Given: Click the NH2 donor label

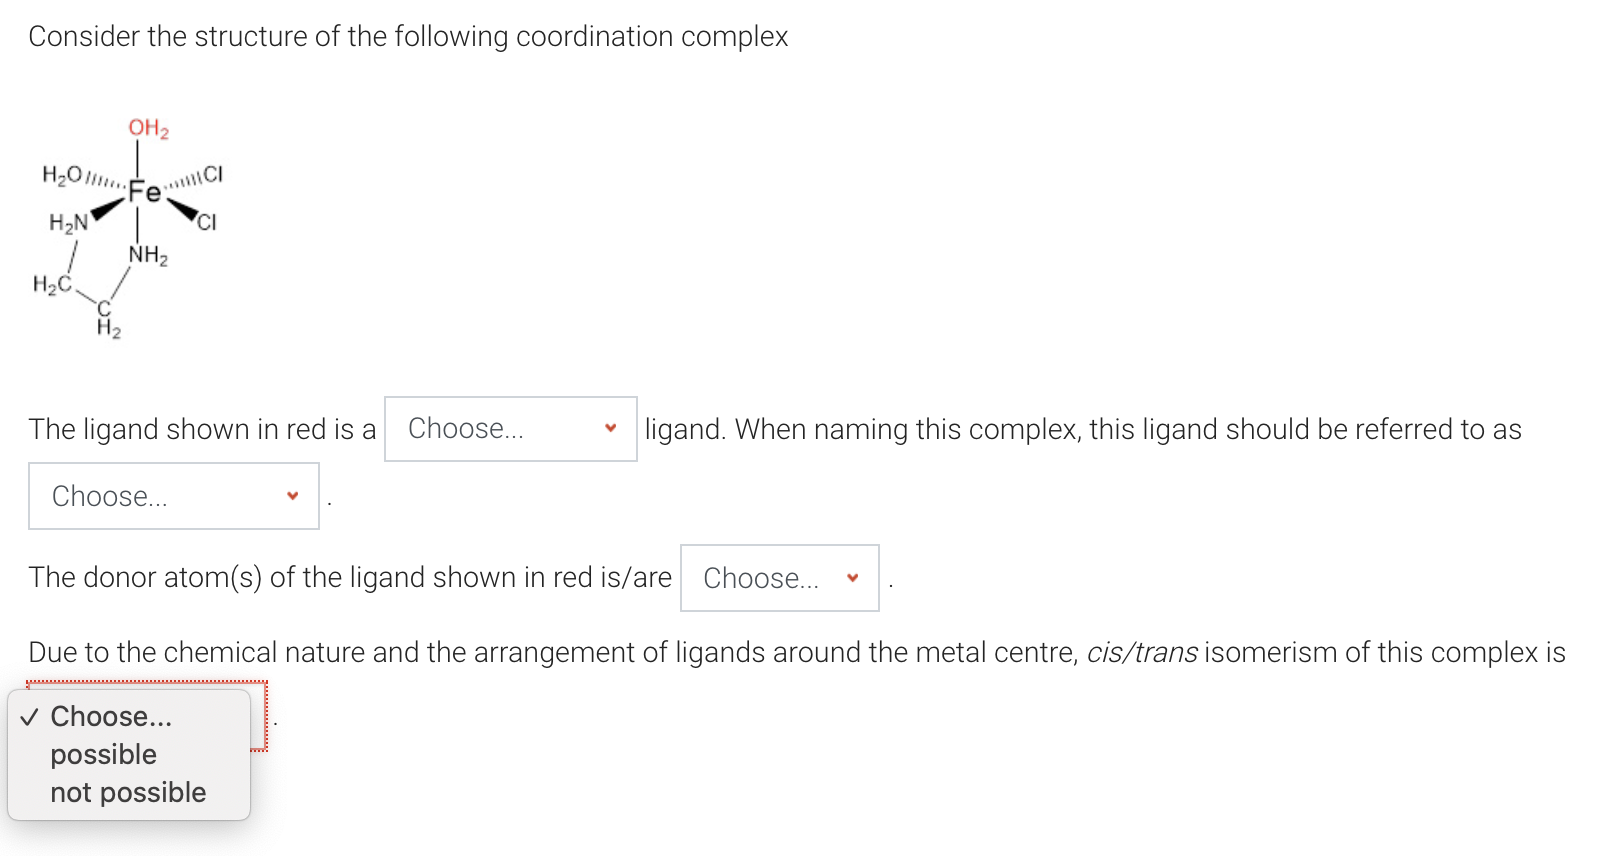Looking at the screenshot, I should [x=146, y=256].
